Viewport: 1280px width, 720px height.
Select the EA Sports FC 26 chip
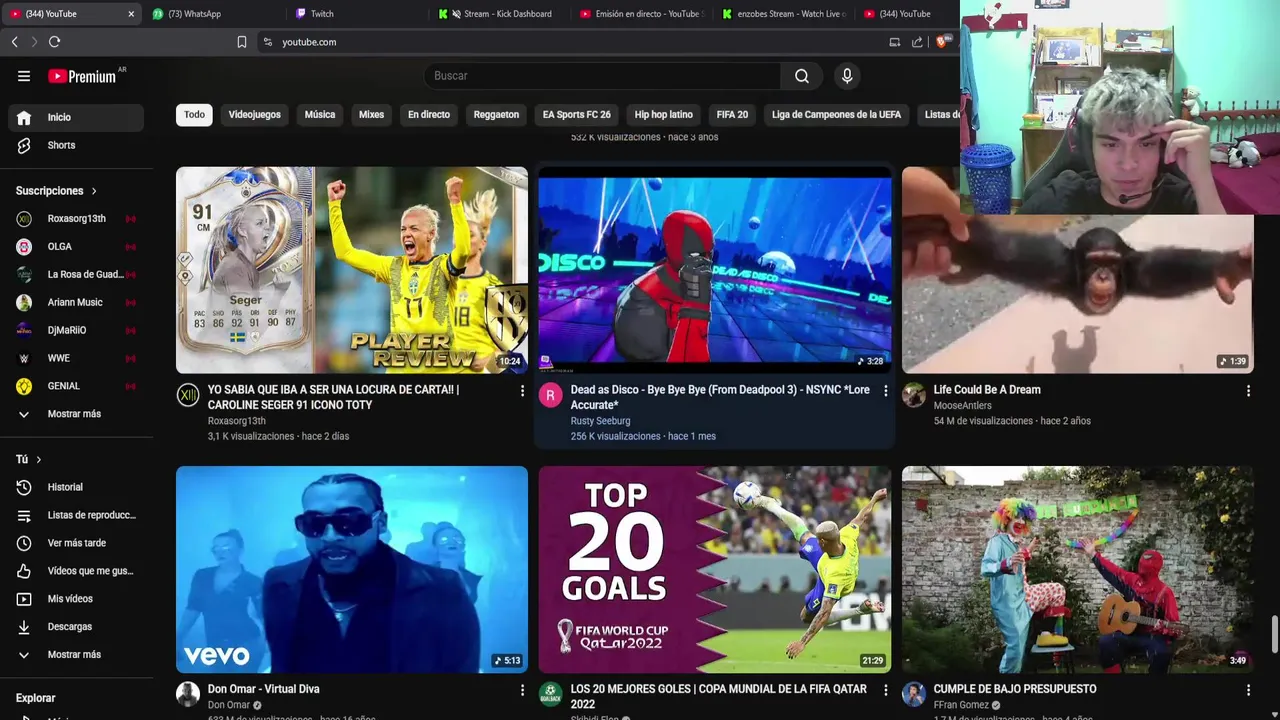[x=577, y=115]
